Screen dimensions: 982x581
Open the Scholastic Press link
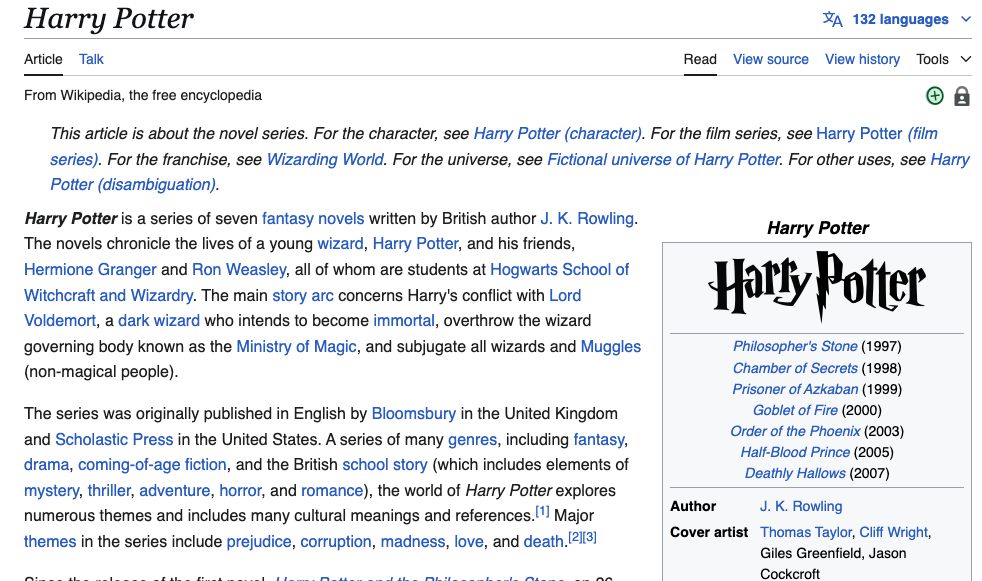coord(114,440)
